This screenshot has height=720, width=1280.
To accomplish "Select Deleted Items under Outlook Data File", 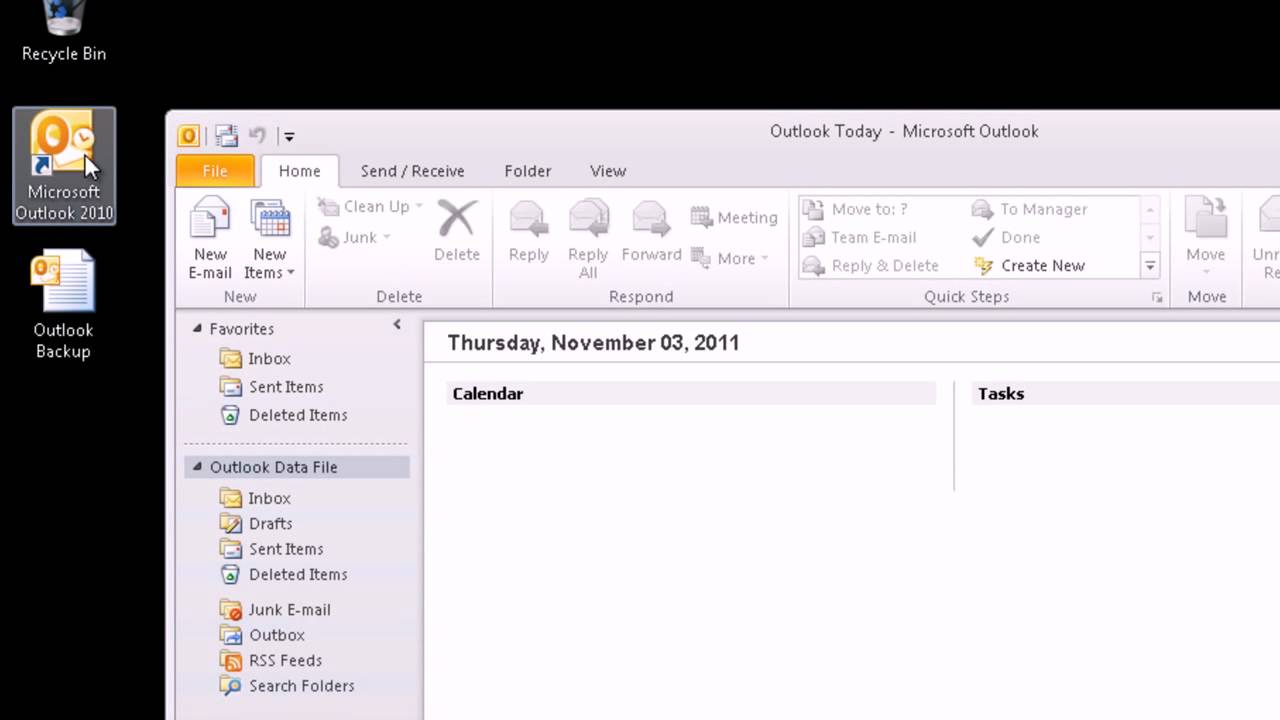I will [x=283, y=574].
